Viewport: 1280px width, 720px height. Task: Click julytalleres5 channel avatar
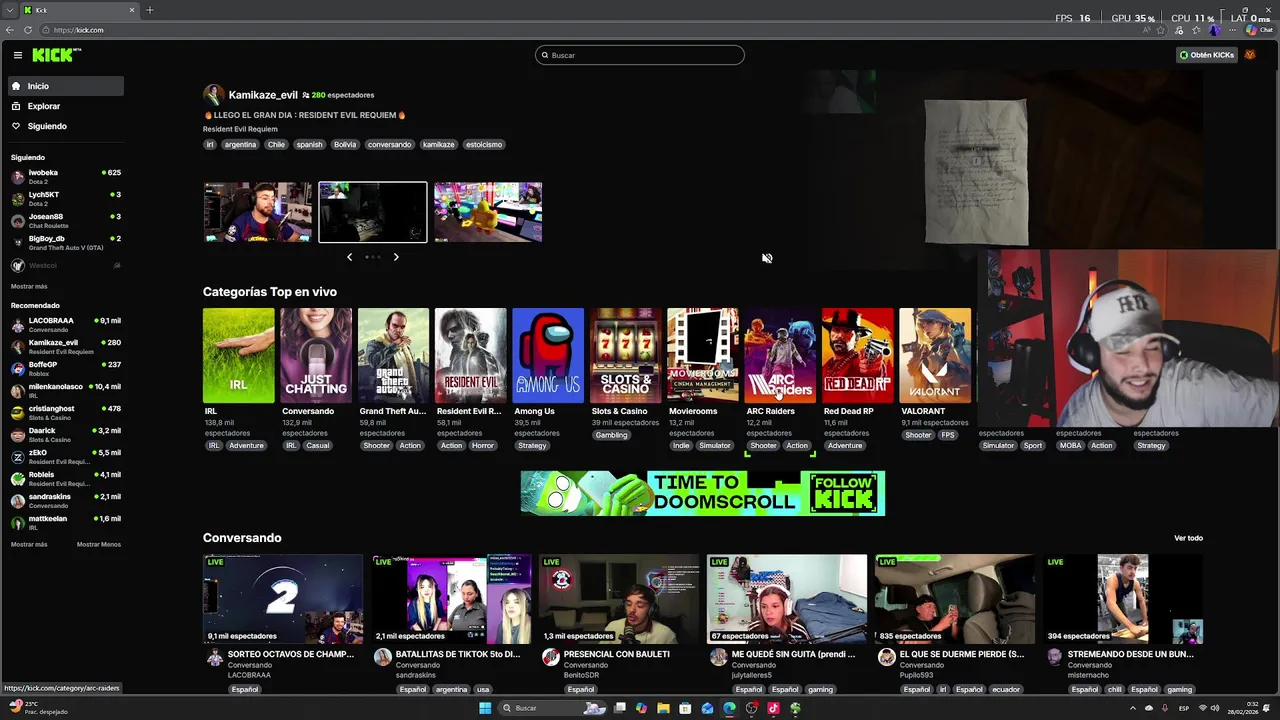pyautogui.click(x=718, y=657)
